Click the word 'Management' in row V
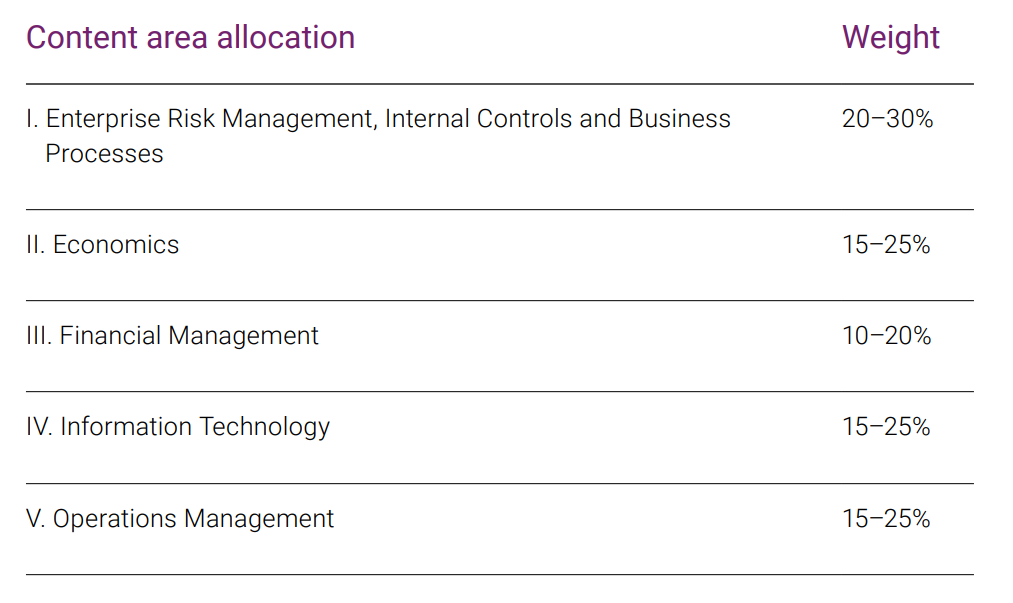 [259, 520]
